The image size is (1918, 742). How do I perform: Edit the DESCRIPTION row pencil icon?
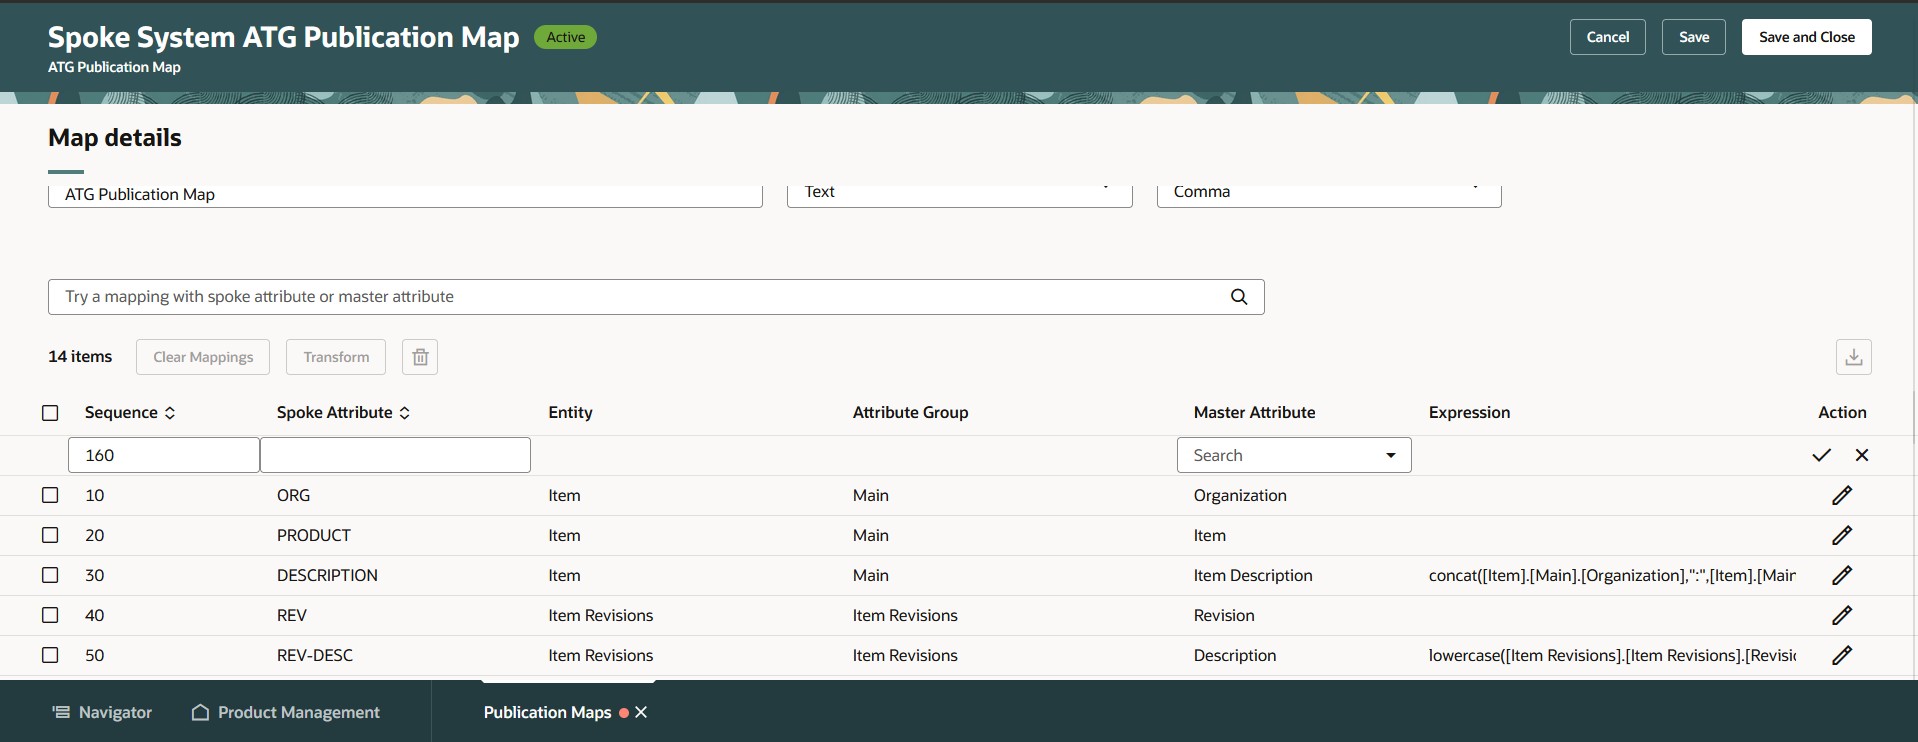pos(1842,575)
